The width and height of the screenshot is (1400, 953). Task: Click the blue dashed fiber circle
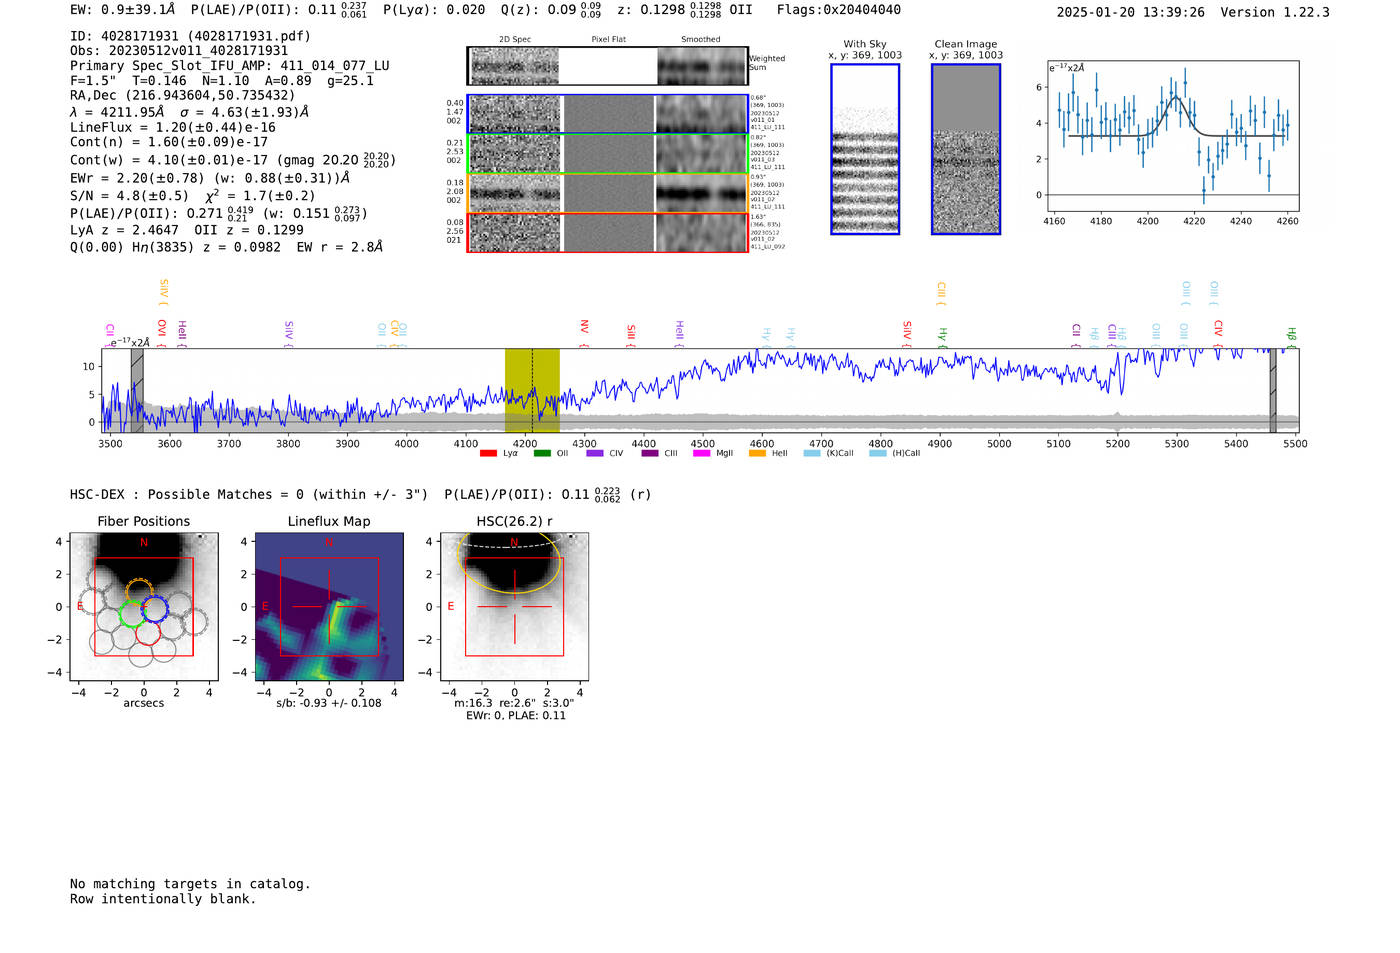pos(153,608)
